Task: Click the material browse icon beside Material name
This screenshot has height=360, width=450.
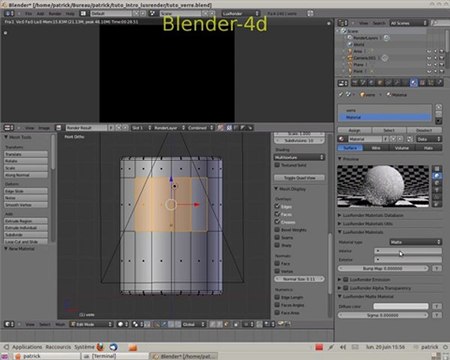Action: (x=342, y=139)
